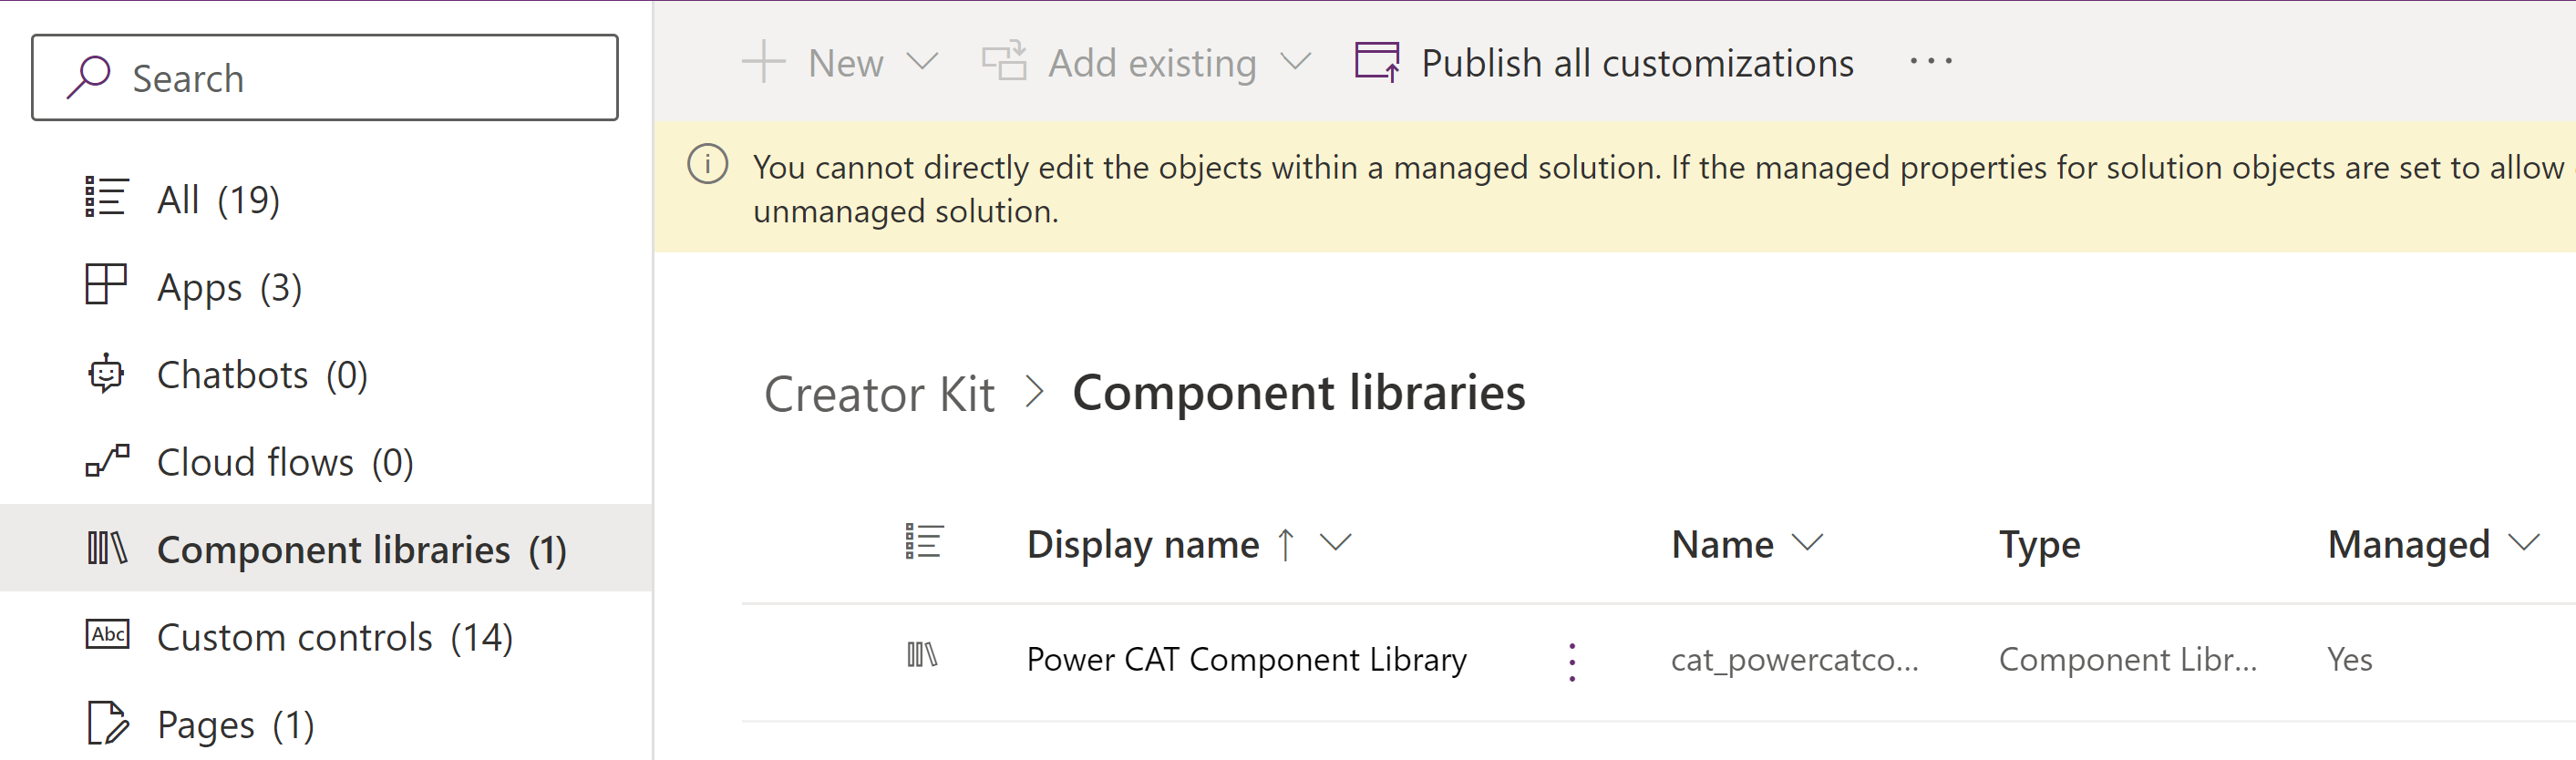The image size is (2576, 760).
Task: Click the Custom controls Abc icon
Action: (107, 635)
